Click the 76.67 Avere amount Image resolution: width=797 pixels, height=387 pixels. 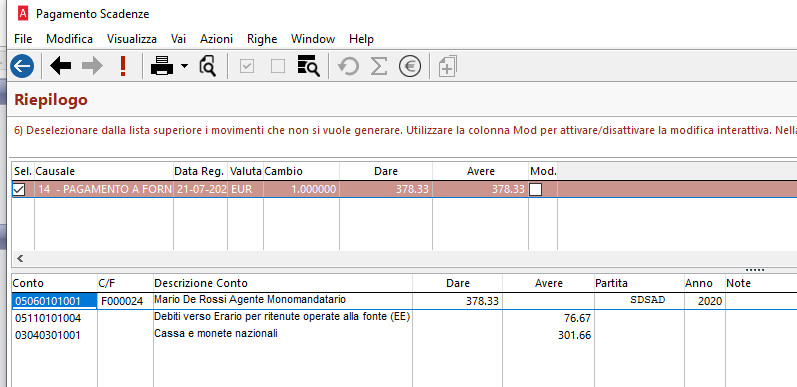pos(577,318)
